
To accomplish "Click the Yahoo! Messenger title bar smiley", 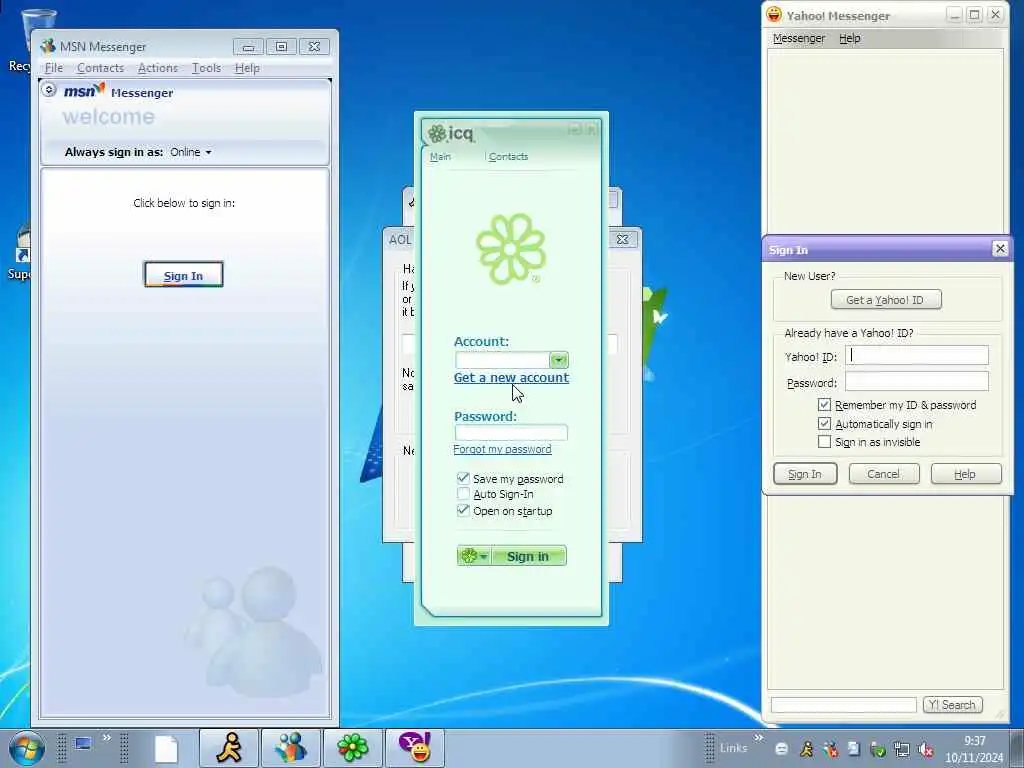I will click(x=774, y=14).
